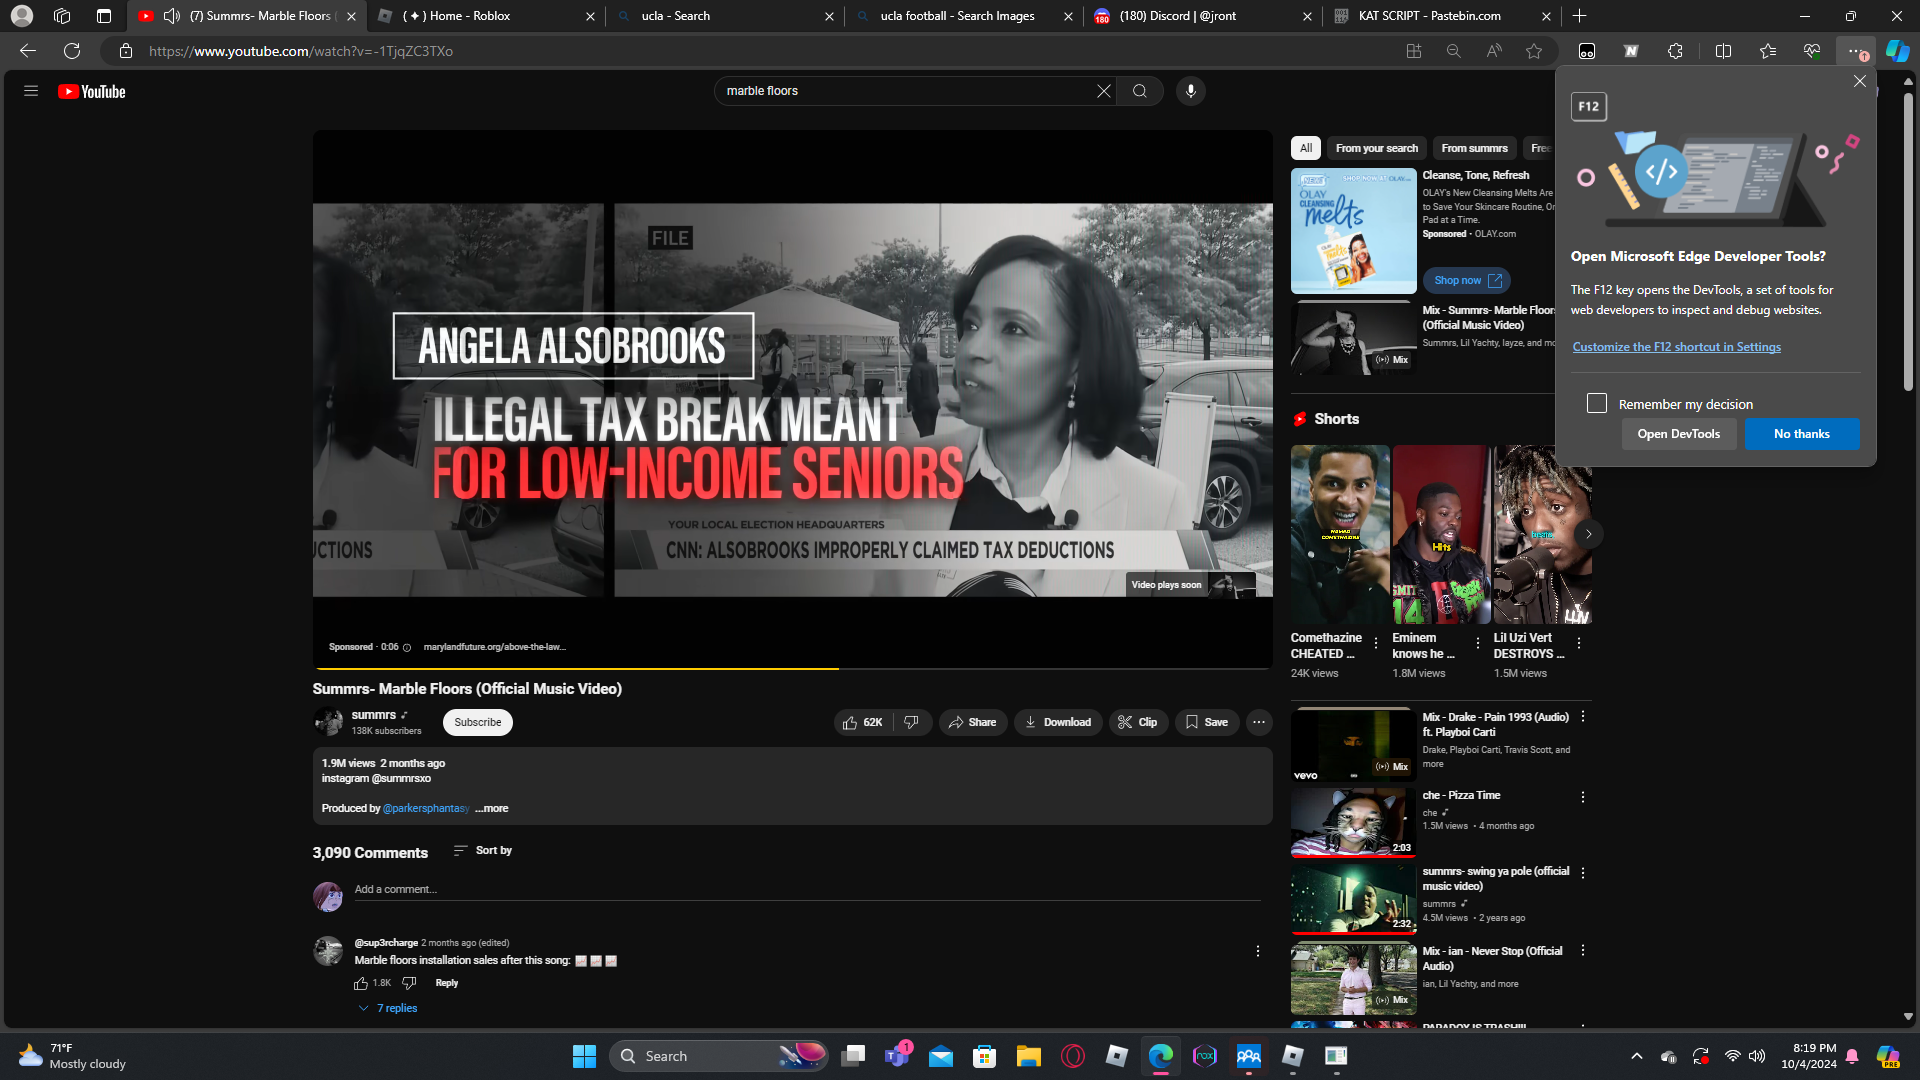Open options for Drake - Pain 1993 mix

pos(1583,717)
